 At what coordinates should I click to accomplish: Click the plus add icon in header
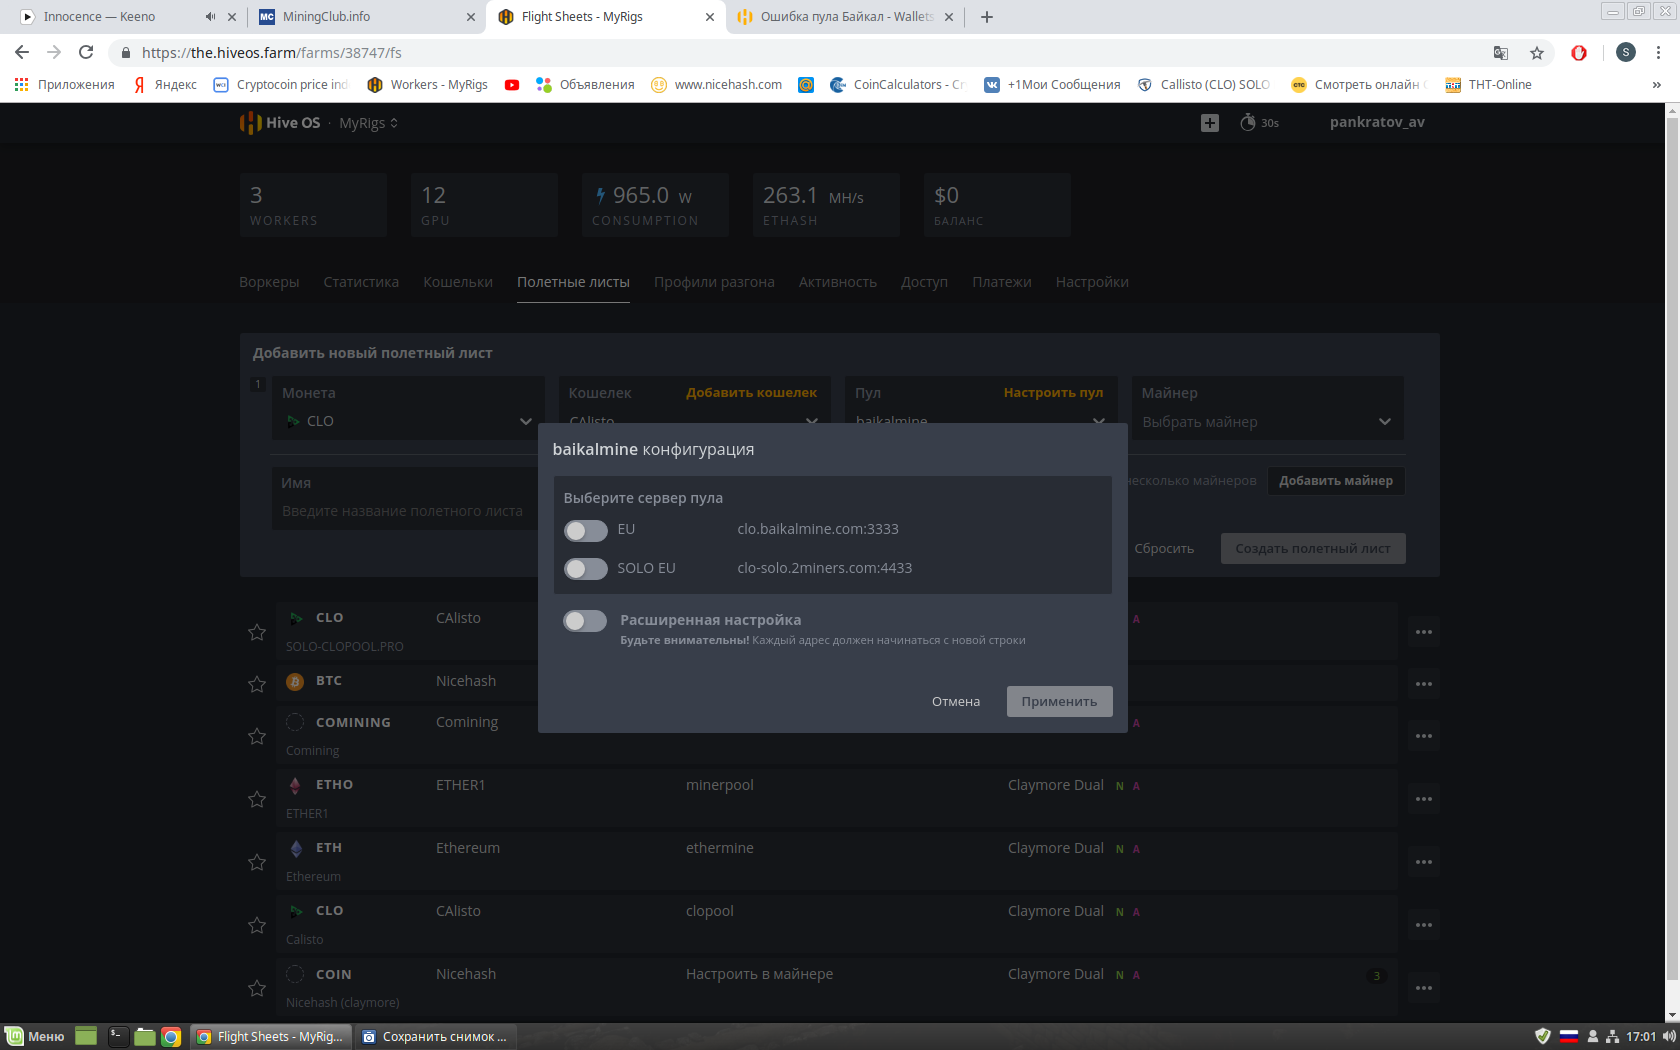coord(1210,123)
